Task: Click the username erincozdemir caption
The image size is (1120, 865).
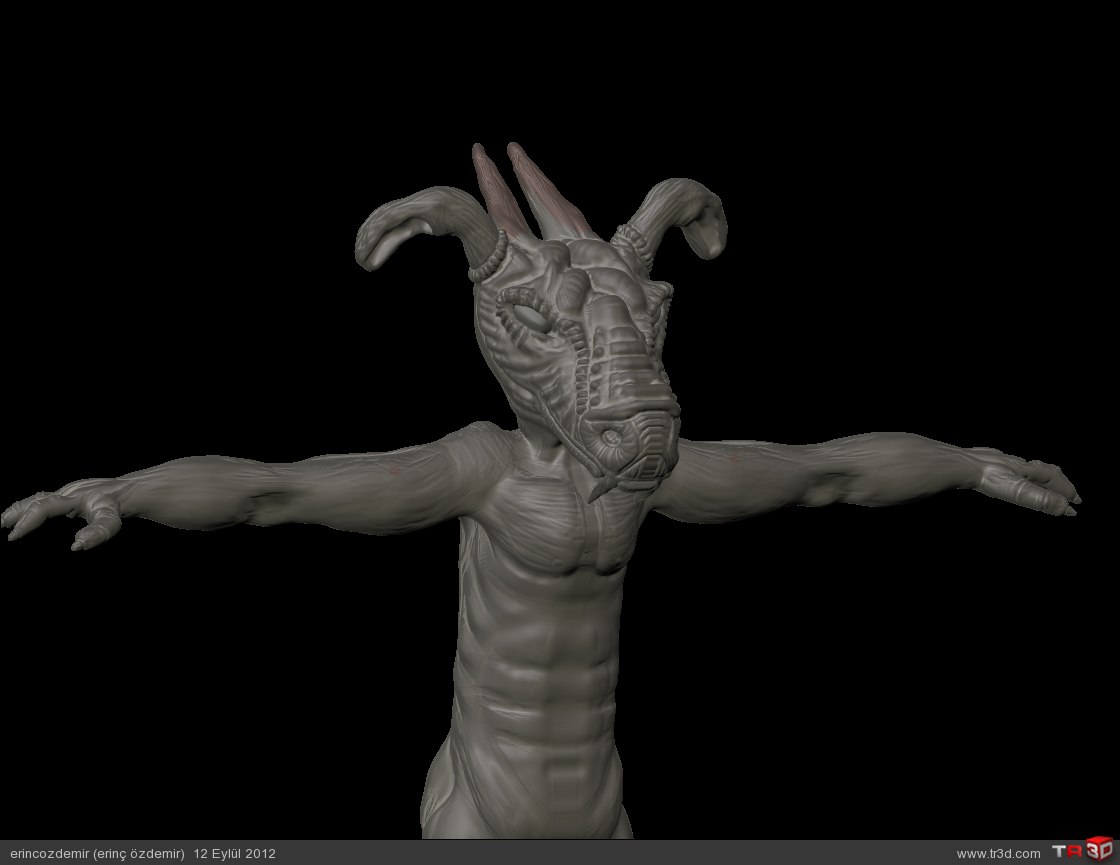Action: [x=97, y=854]
